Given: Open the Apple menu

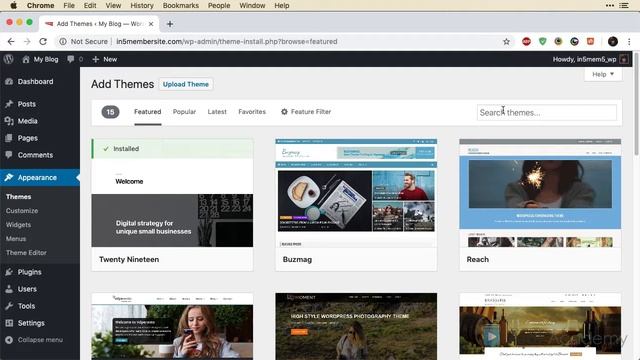Looking at the screenshot, I should click(13, 5).
